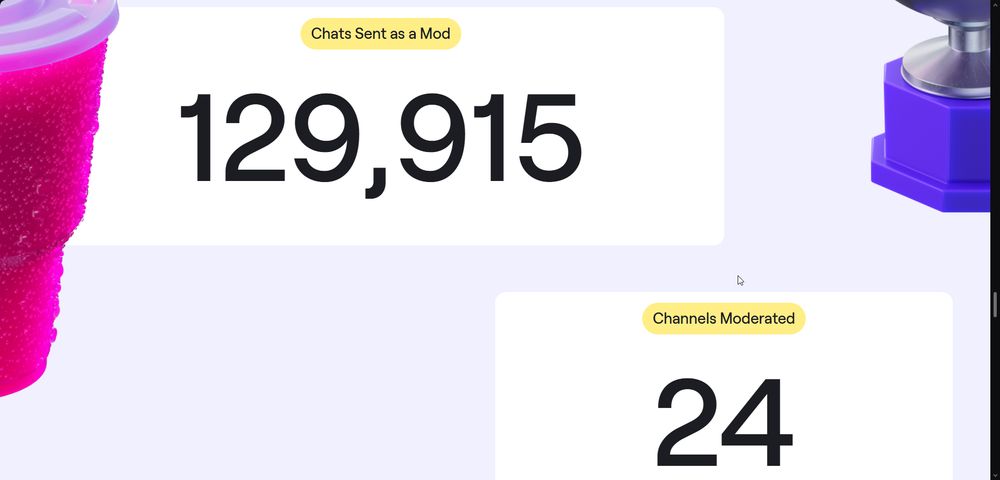Image resolution: width=1000 pixels, height=480 pixels.
Task: Click the vertical scrollbar thumb
Action: [995, 304]
